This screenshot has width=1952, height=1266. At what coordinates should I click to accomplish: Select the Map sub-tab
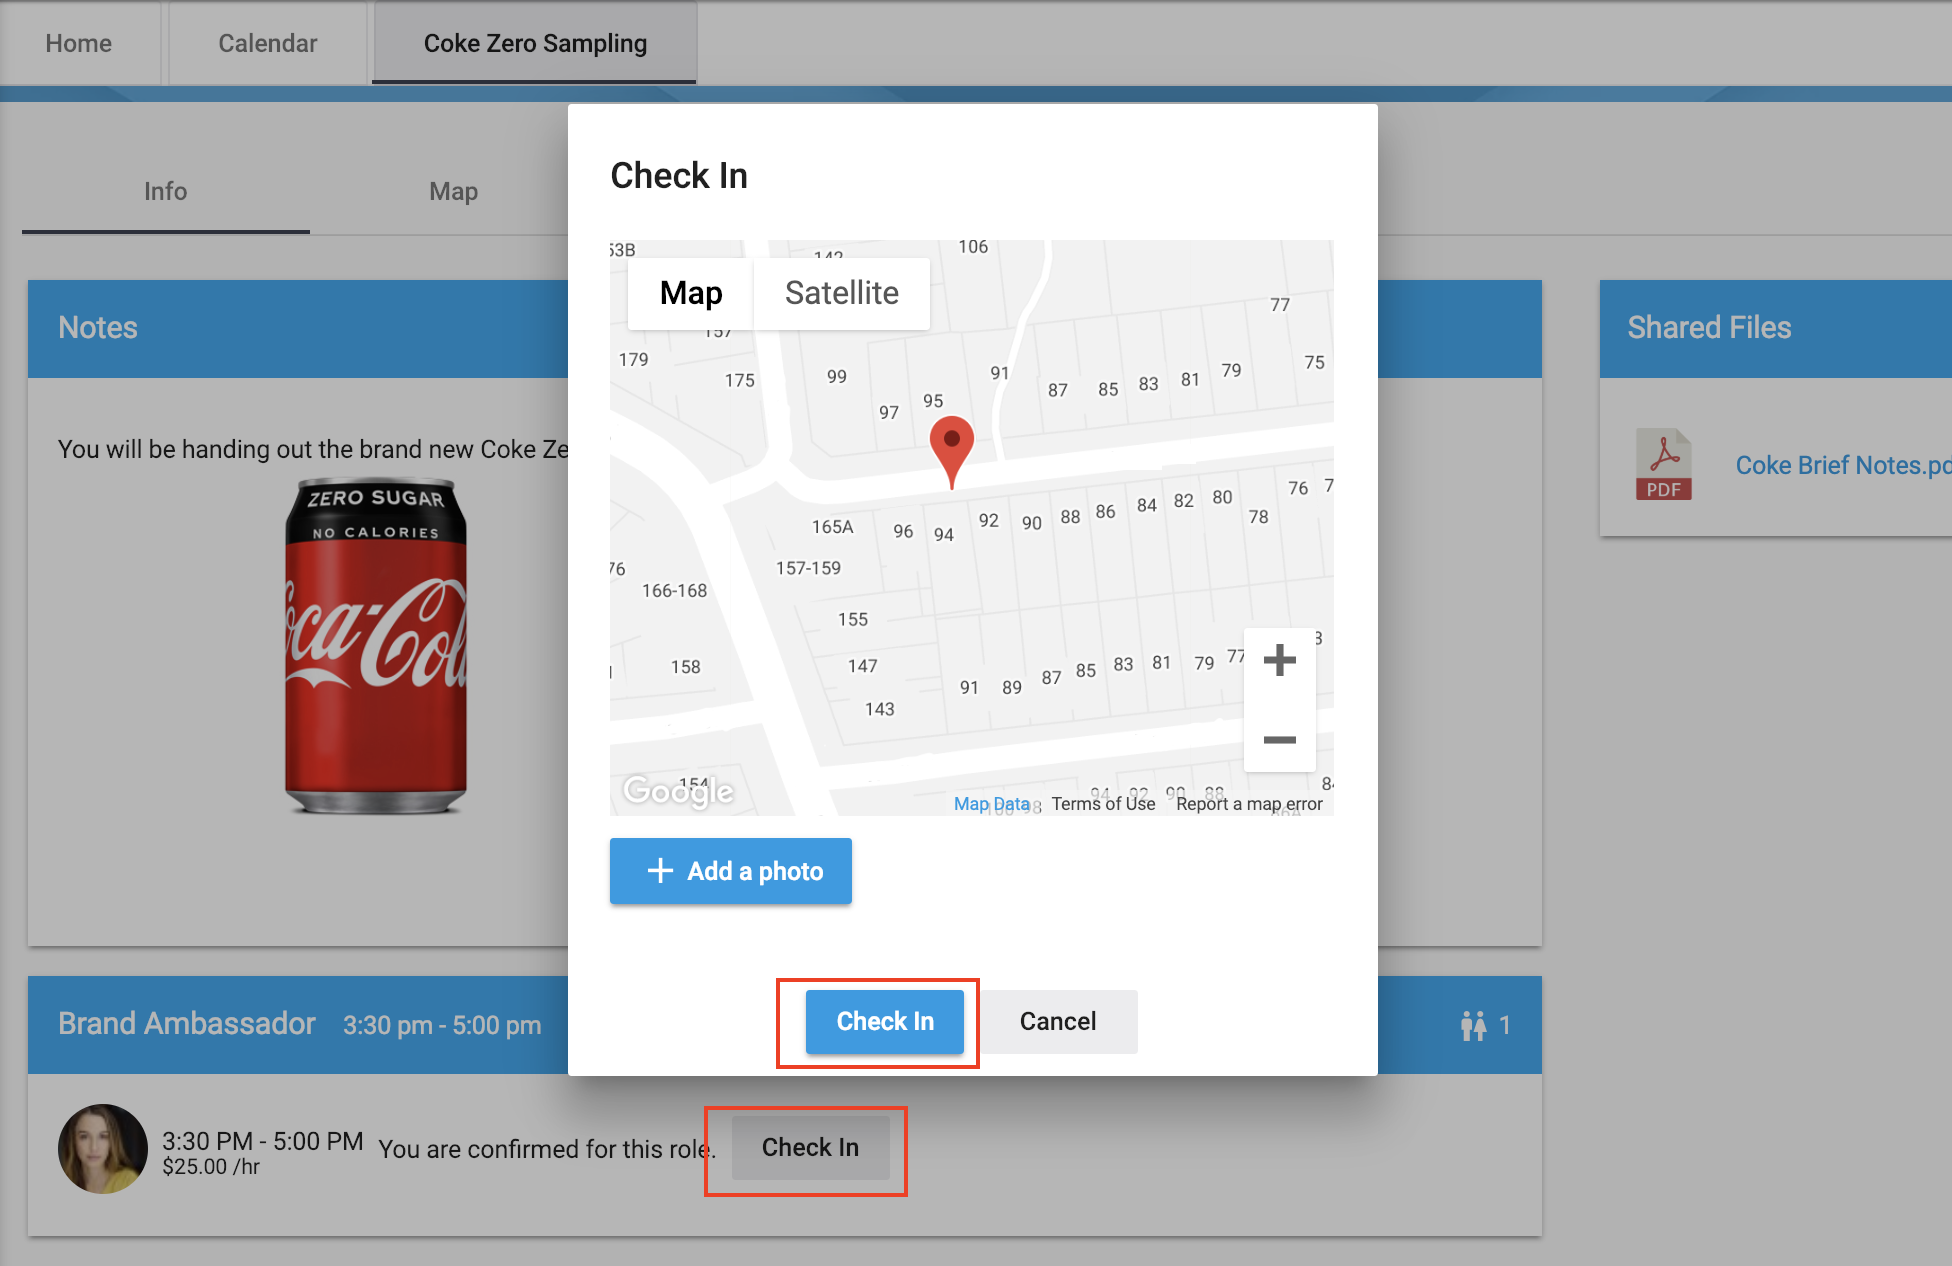[x=453, y=191]
